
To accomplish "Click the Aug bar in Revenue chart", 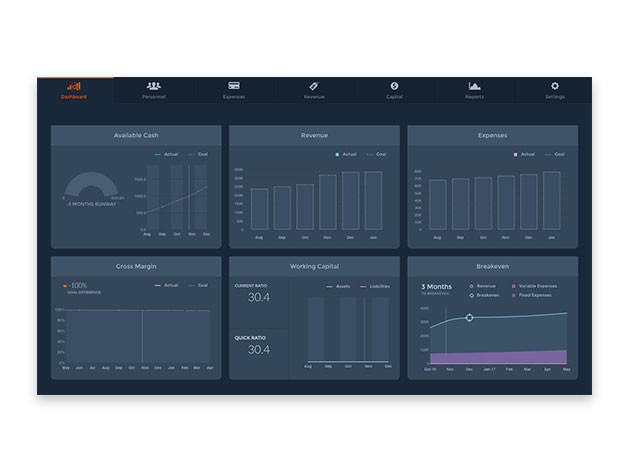I will coord(260,209).
